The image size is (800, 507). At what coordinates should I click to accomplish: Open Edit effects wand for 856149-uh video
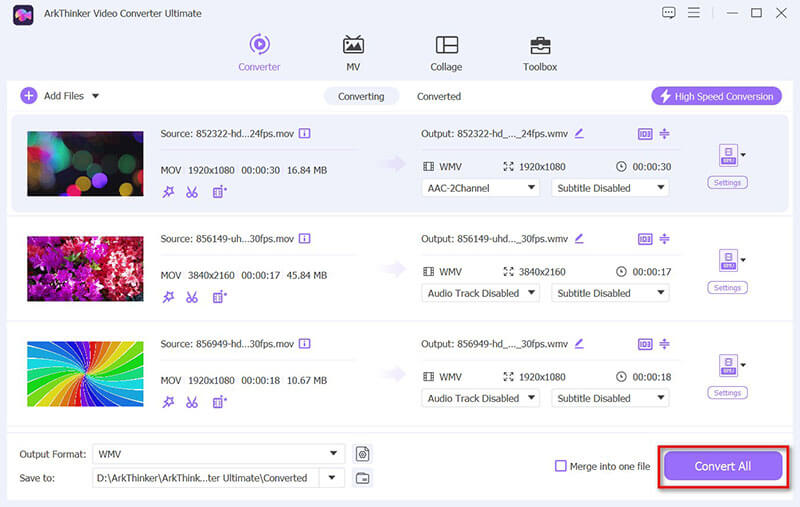tap(168, 297)
